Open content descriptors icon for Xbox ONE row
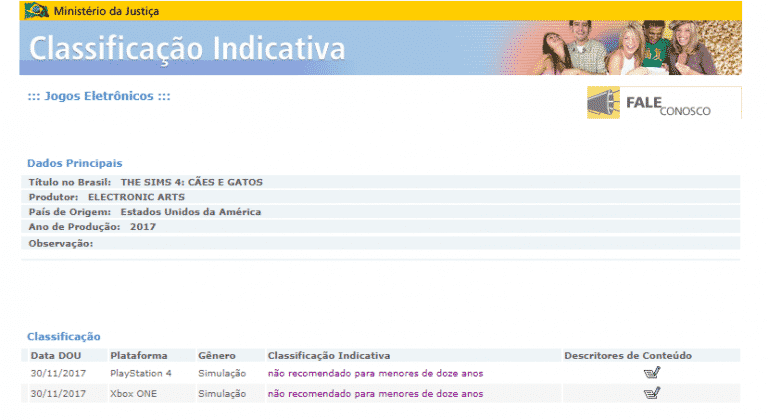The height and width of the screenshot is (420, 768). click(x=653, y=394)
